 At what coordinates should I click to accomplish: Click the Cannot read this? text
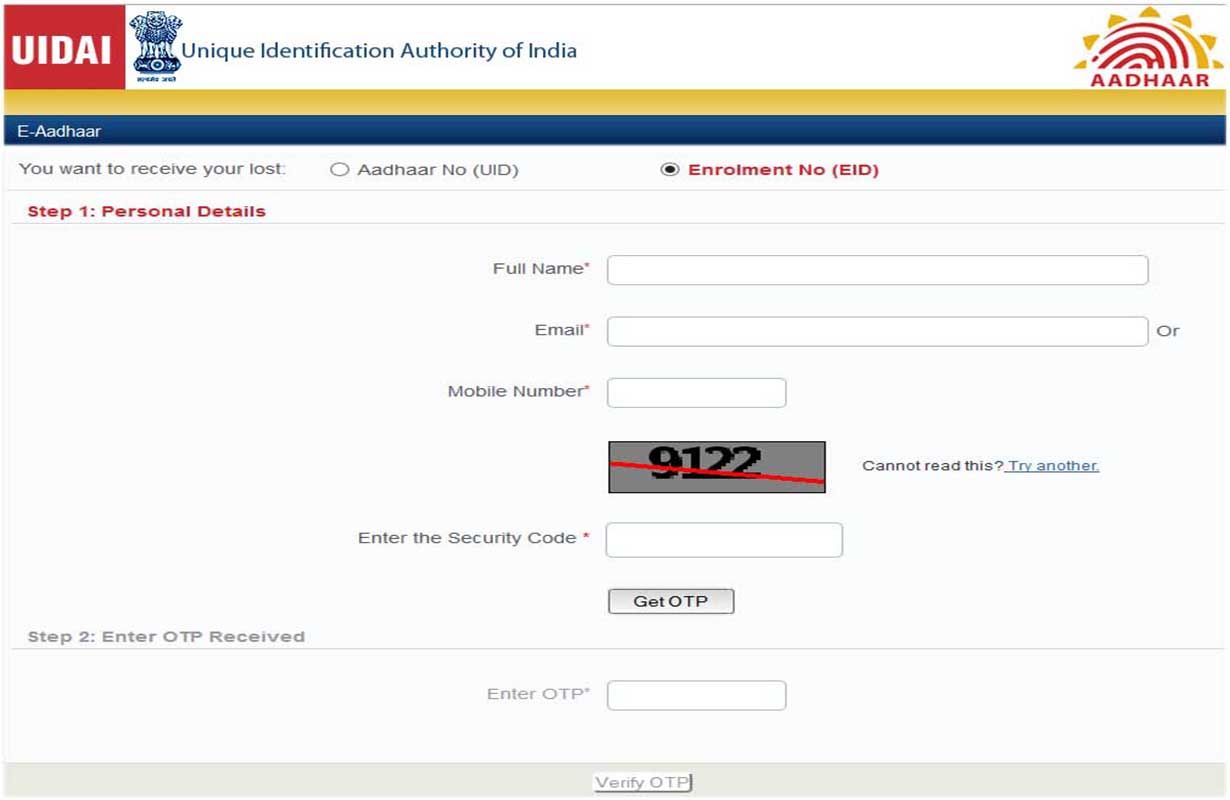coord(930,465)
